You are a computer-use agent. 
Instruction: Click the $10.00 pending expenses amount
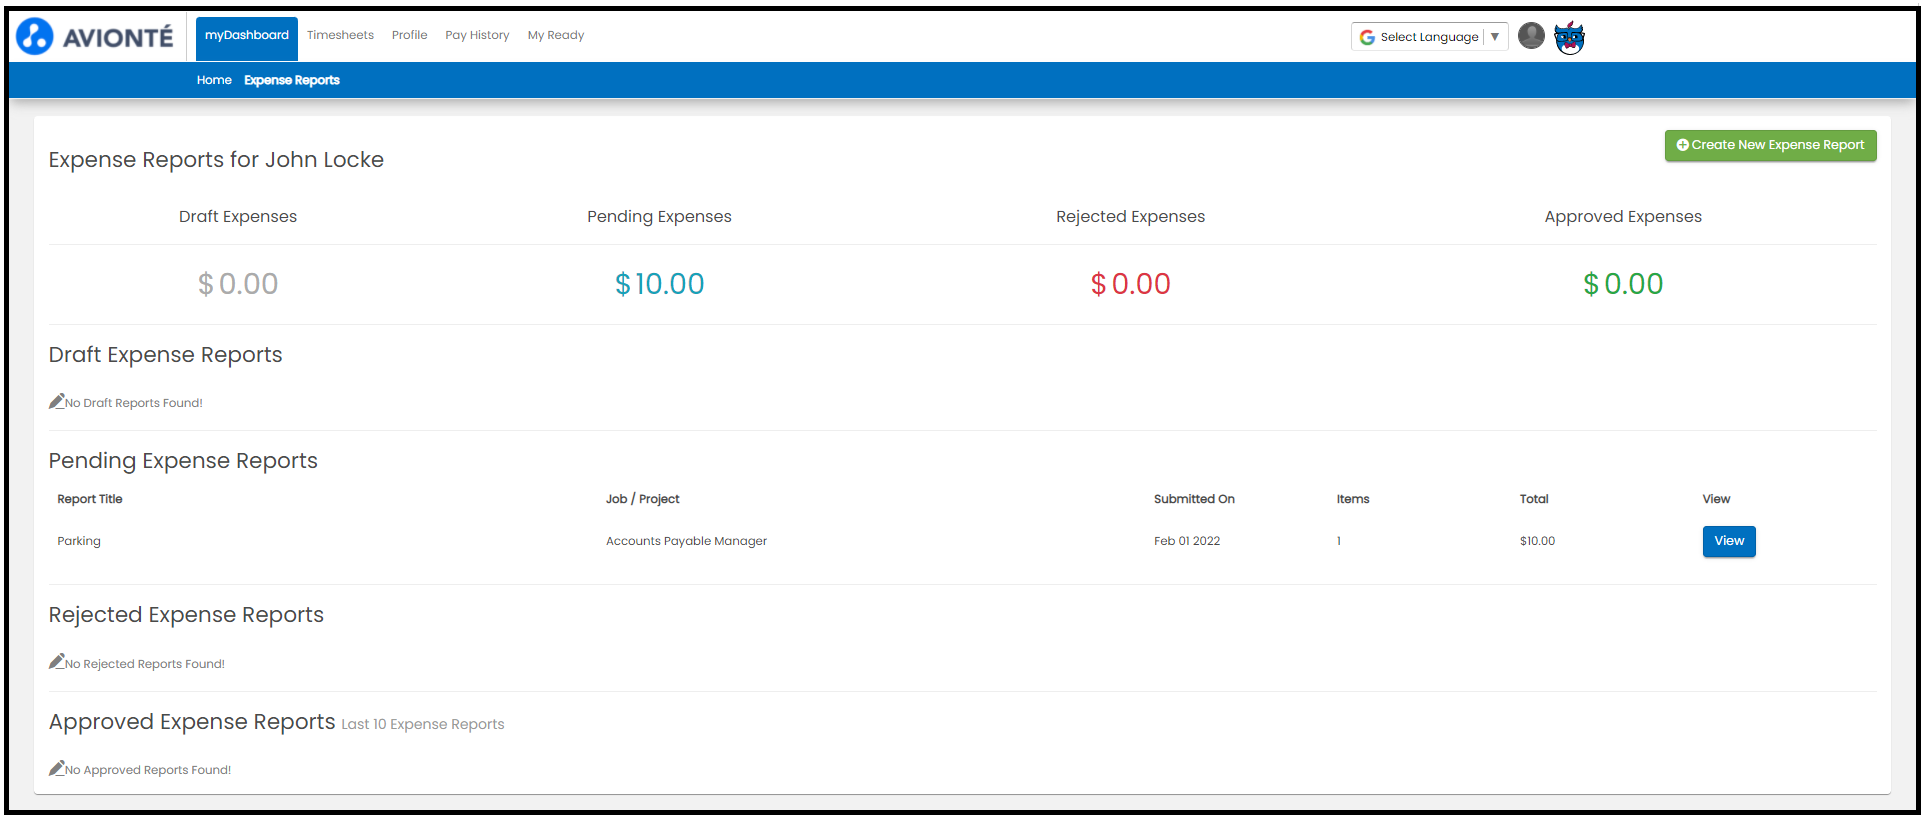point(659,284)
